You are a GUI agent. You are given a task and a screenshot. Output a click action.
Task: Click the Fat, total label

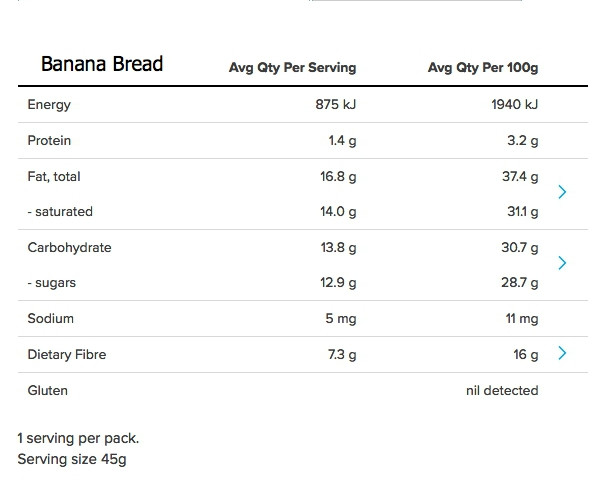pos(54,177)
